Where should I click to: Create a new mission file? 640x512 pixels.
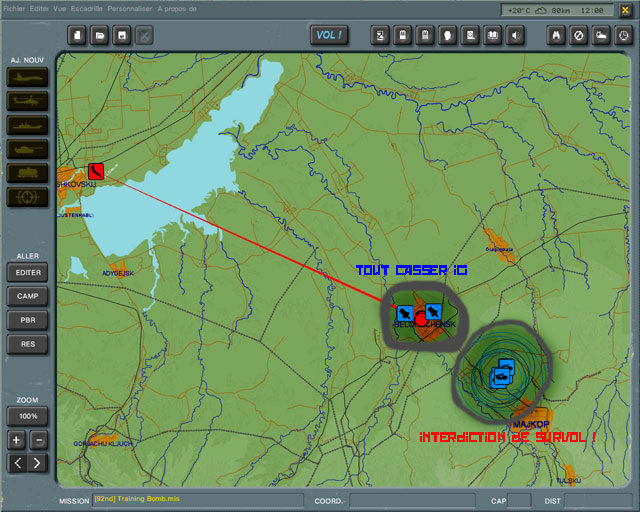tap(77, 36)
